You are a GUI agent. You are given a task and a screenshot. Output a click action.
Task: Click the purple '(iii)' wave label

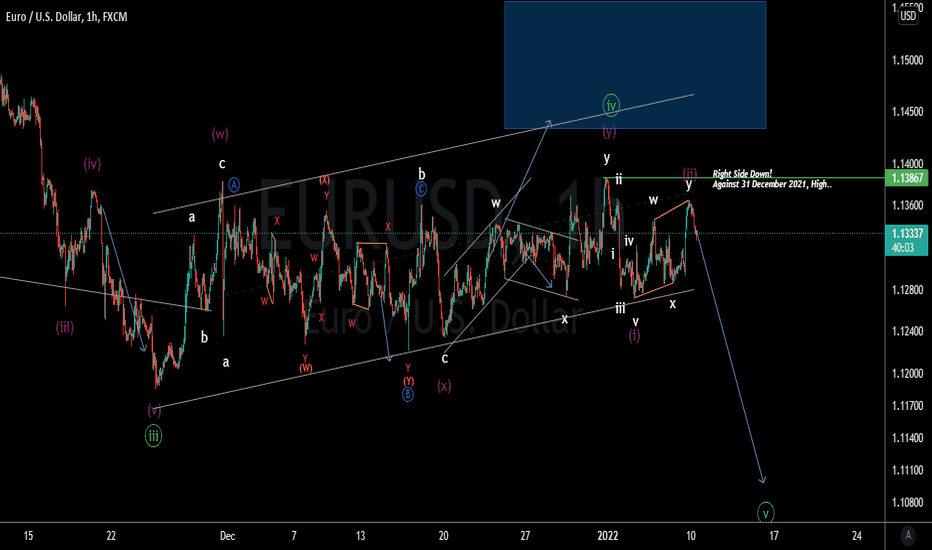point(65,327)
